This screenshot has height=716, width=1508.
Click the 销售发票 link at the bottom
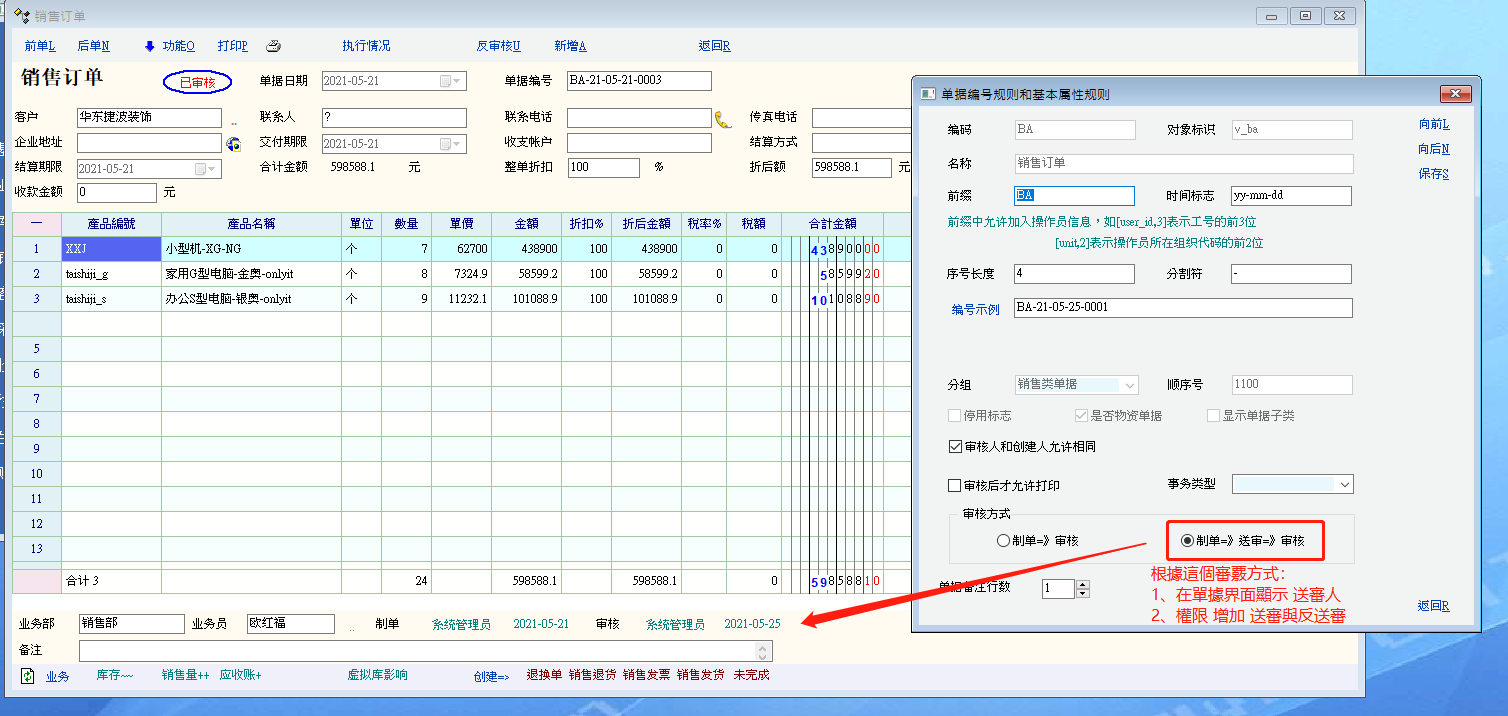tap(646, 676)
